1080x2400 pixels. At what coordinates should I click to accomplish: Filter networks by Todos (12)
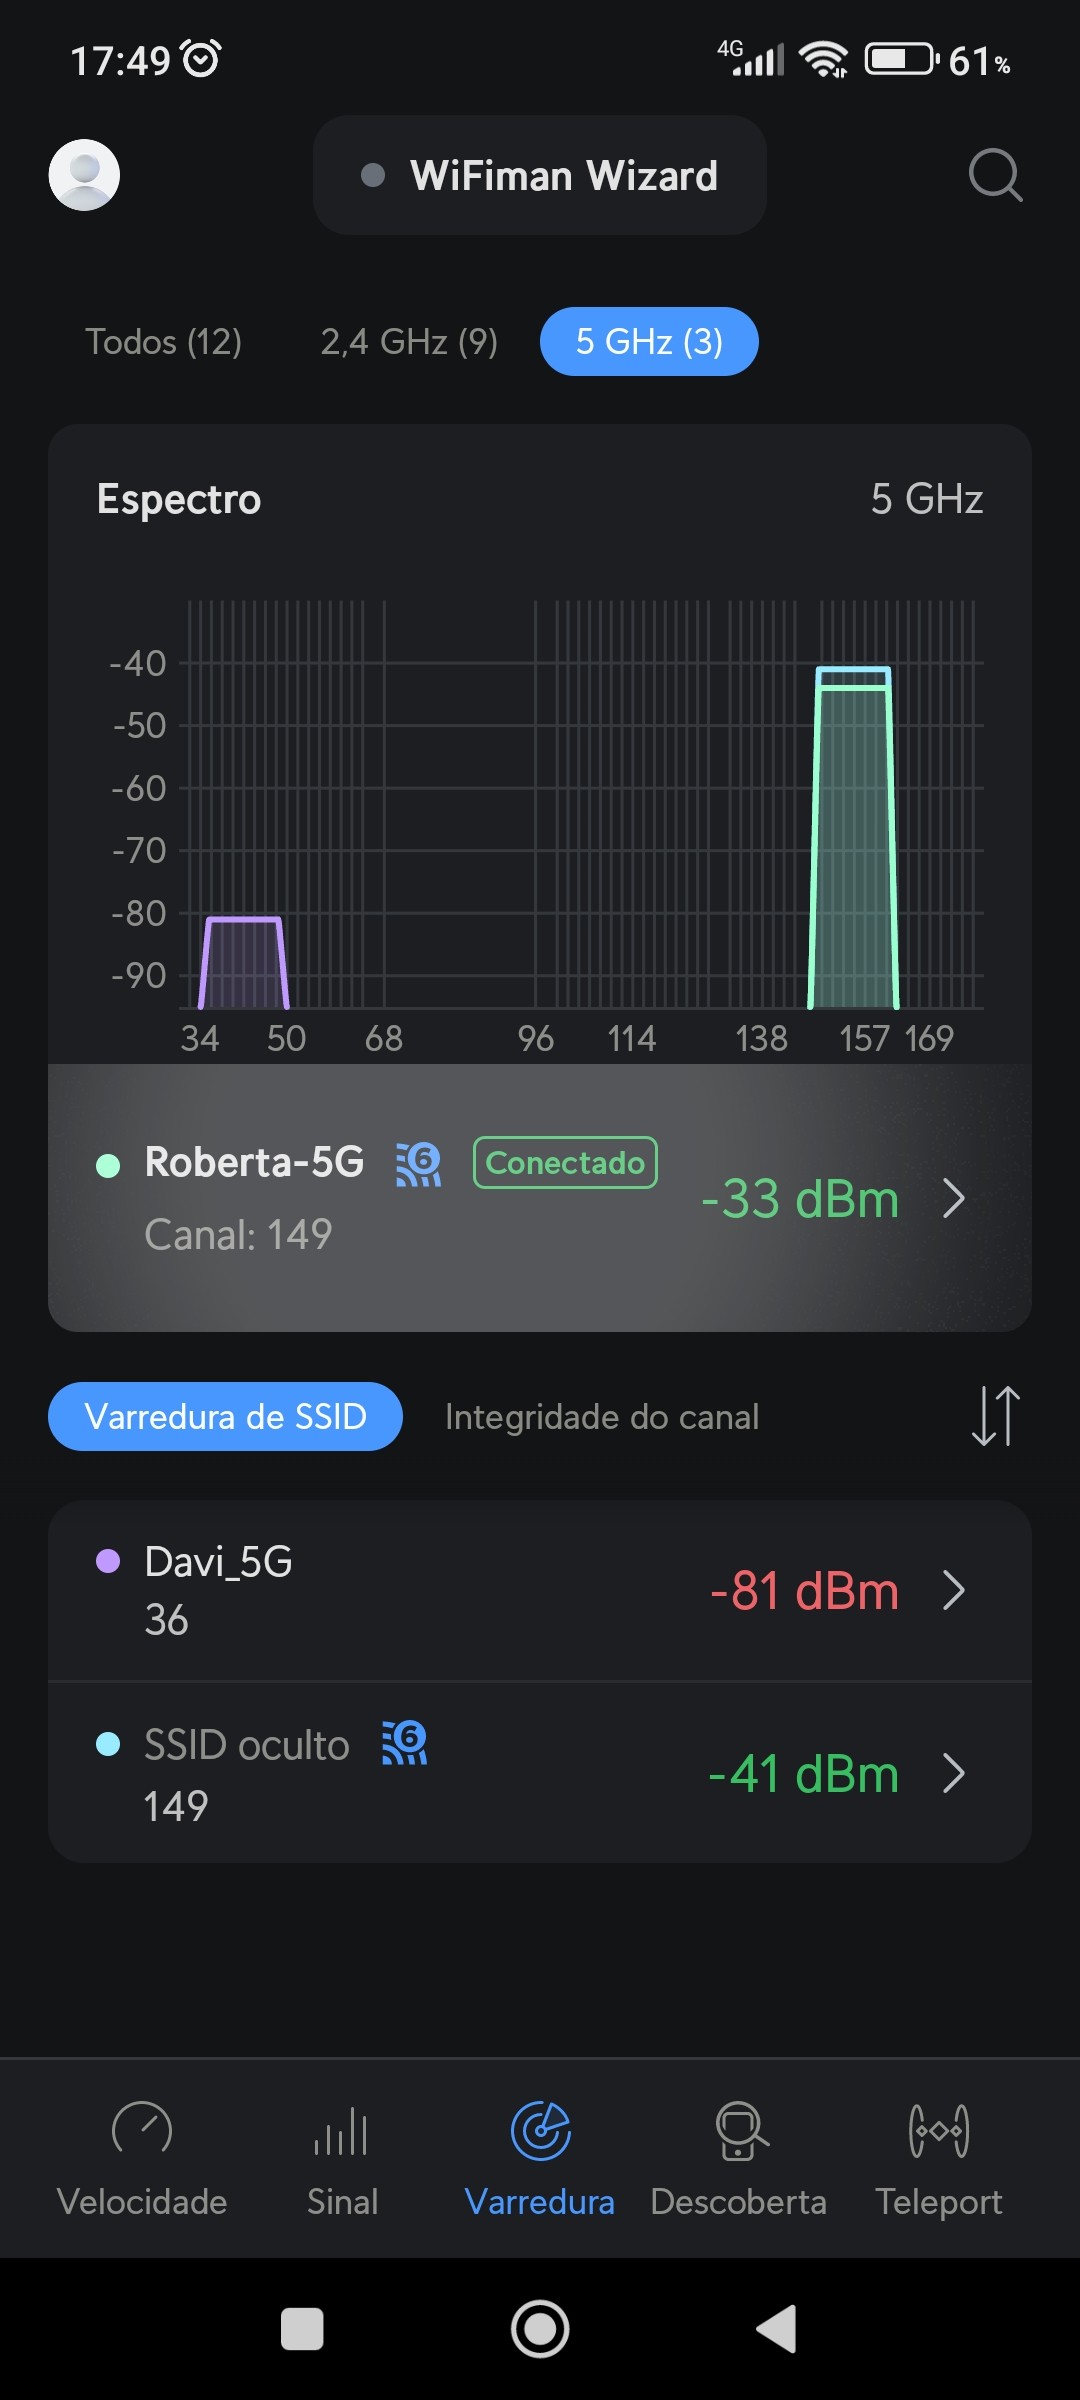(163, 342)
